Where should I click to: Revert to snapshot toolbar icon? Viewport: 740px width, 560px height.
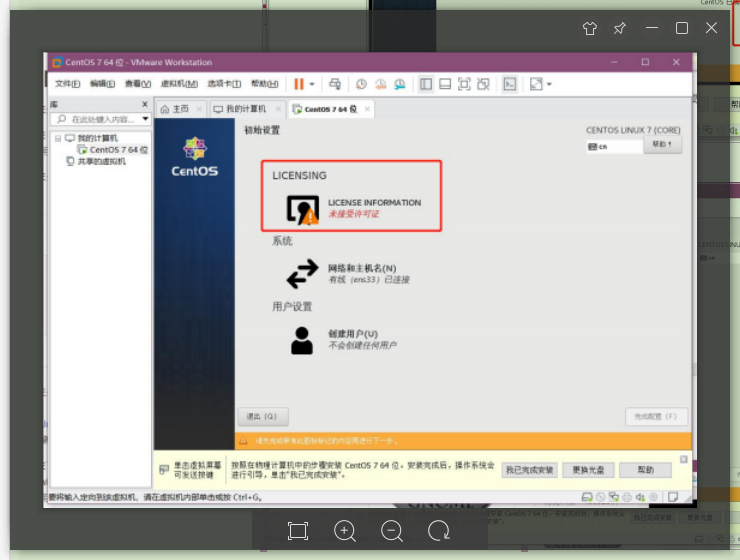click(x=380, y=84)
